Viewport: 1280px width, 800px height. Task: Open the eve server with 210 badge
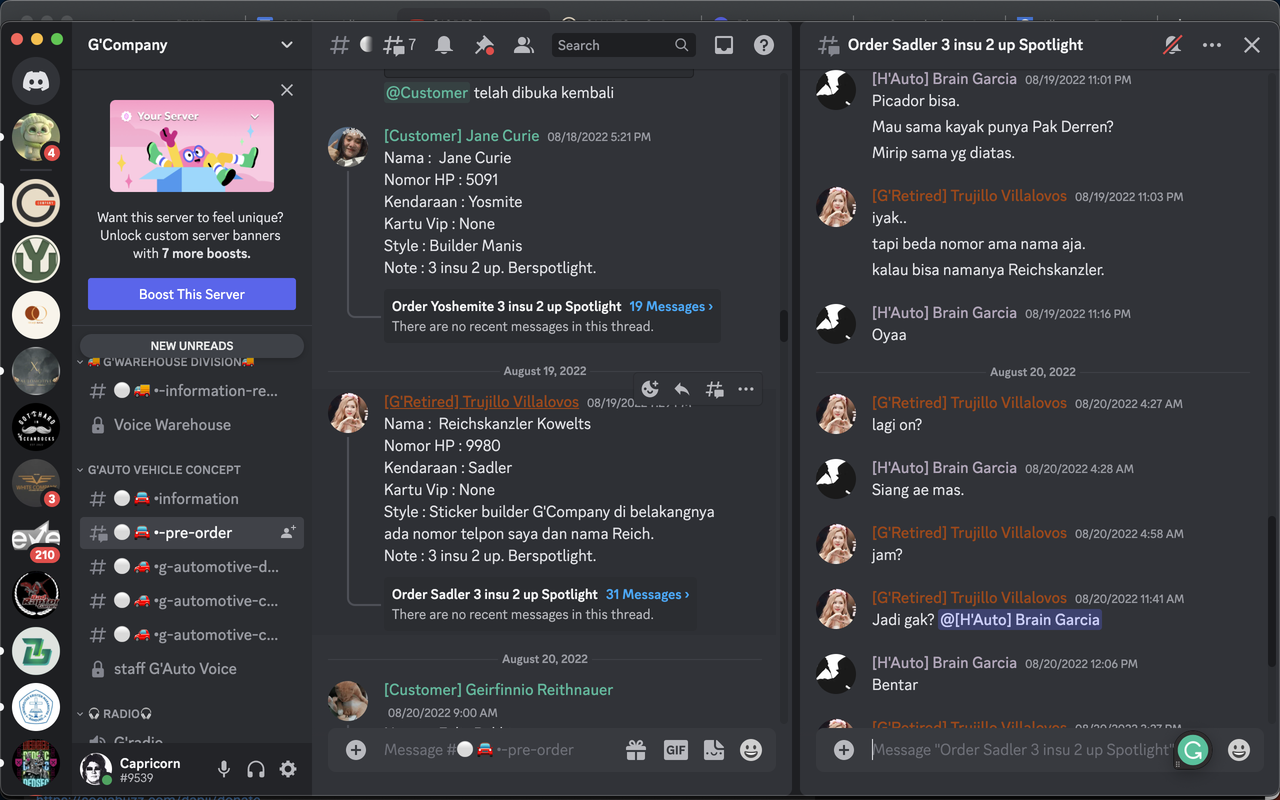pos(36,539)
